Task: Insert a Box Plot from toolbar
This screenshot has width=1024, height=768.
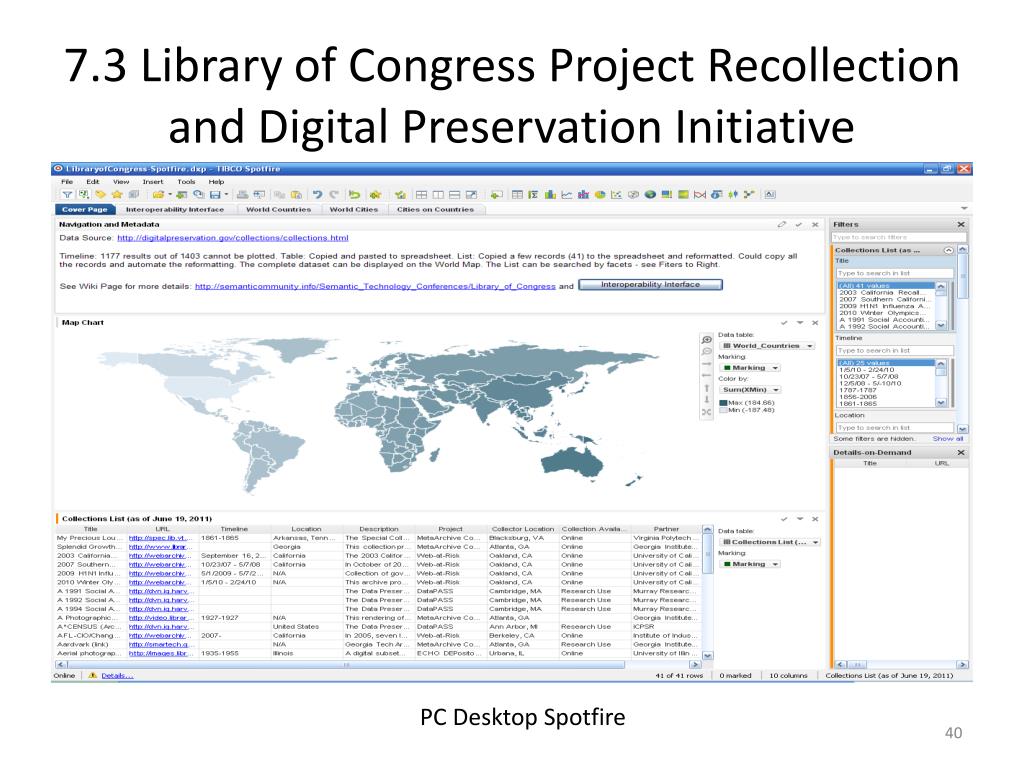Action: tap(733, 195)
